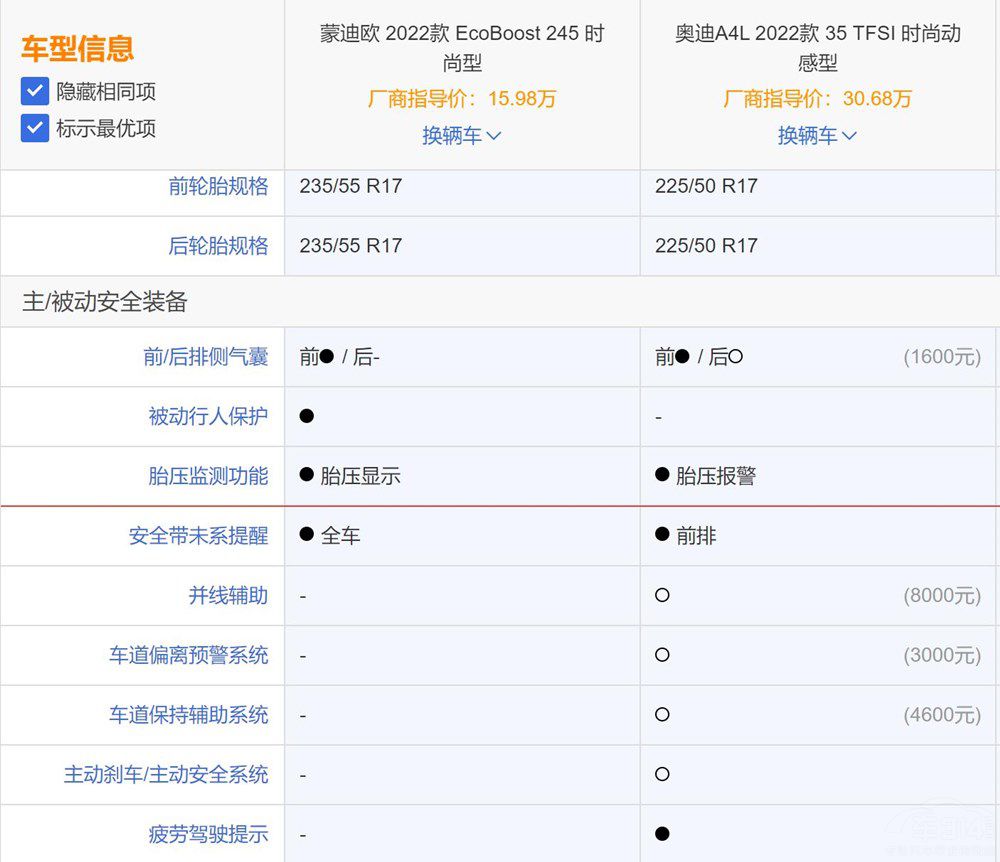This screenshot has height=862, width=1000.
Task: Click the 后轮胎规格 row label
Action: (218, 246)
